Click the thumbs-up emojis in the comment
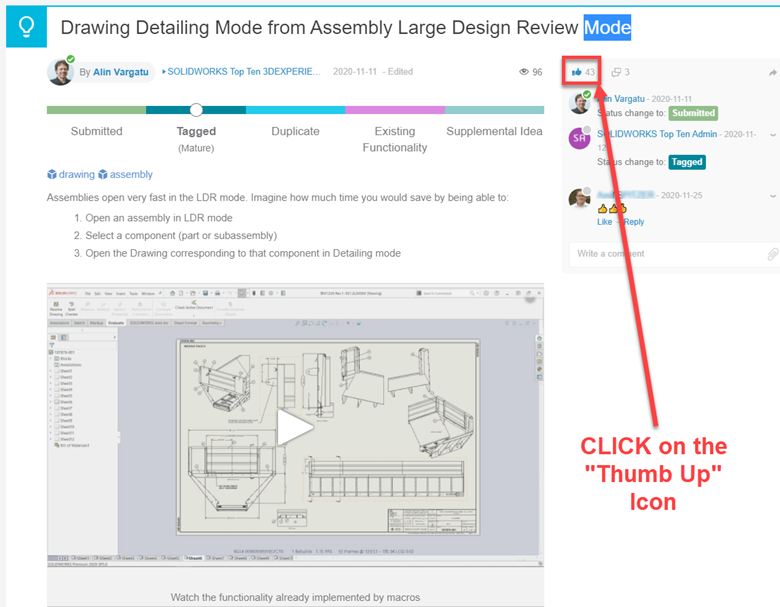Viewport: 780px width, 607px height. point(612,208)
